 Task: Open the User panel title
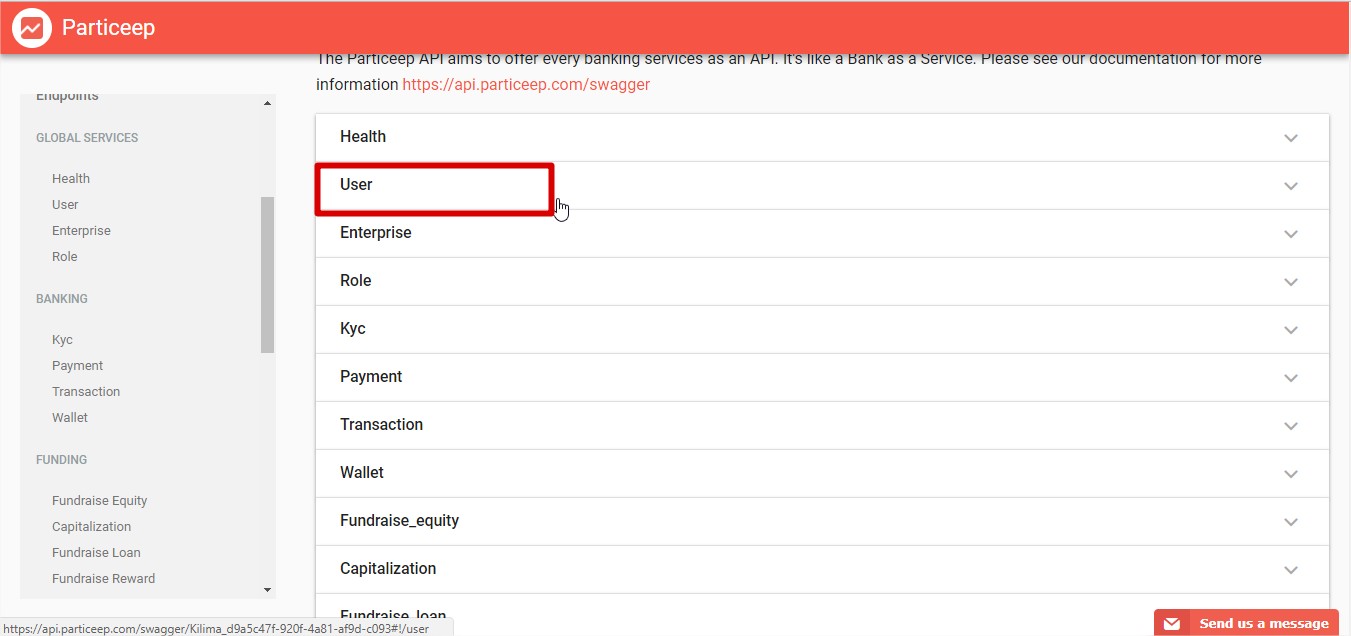pyautogui.click(x=356, y=184)
